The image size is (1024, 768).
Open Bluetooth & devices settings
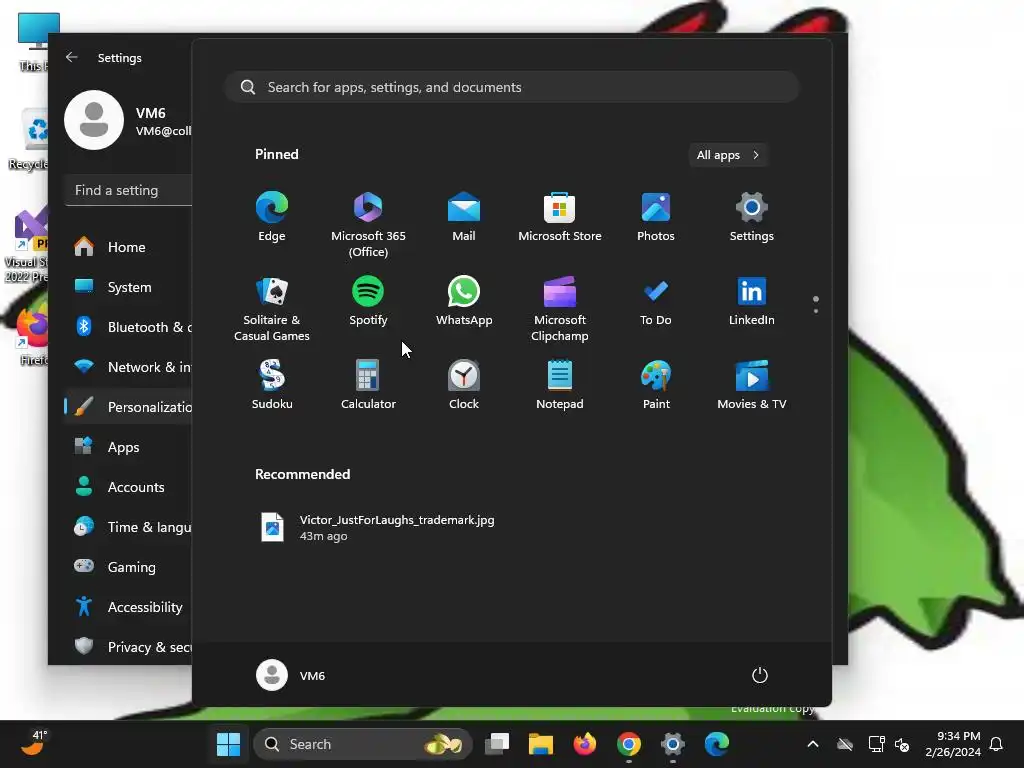tap(128, 327)
